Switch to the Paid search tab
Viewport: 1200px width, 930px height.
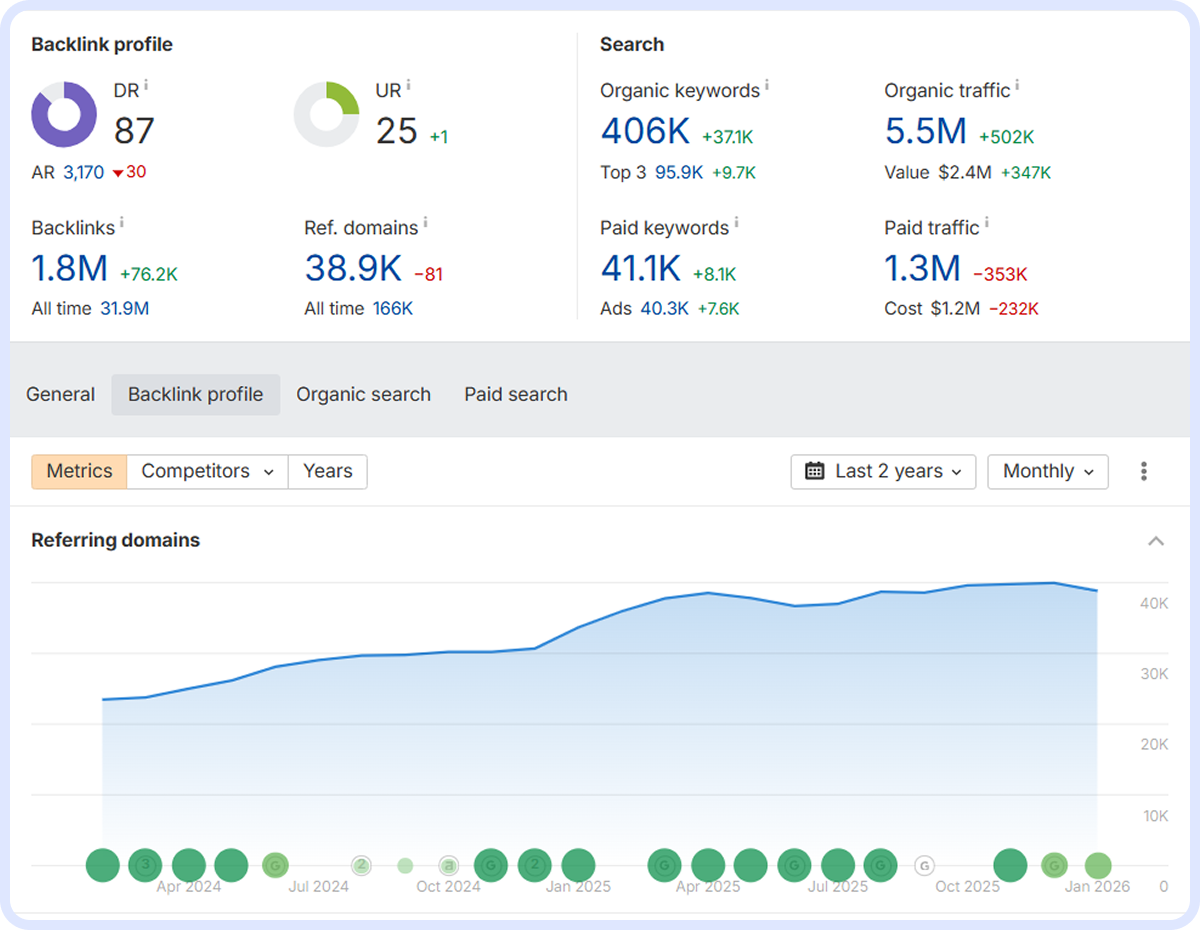(515, 395)
